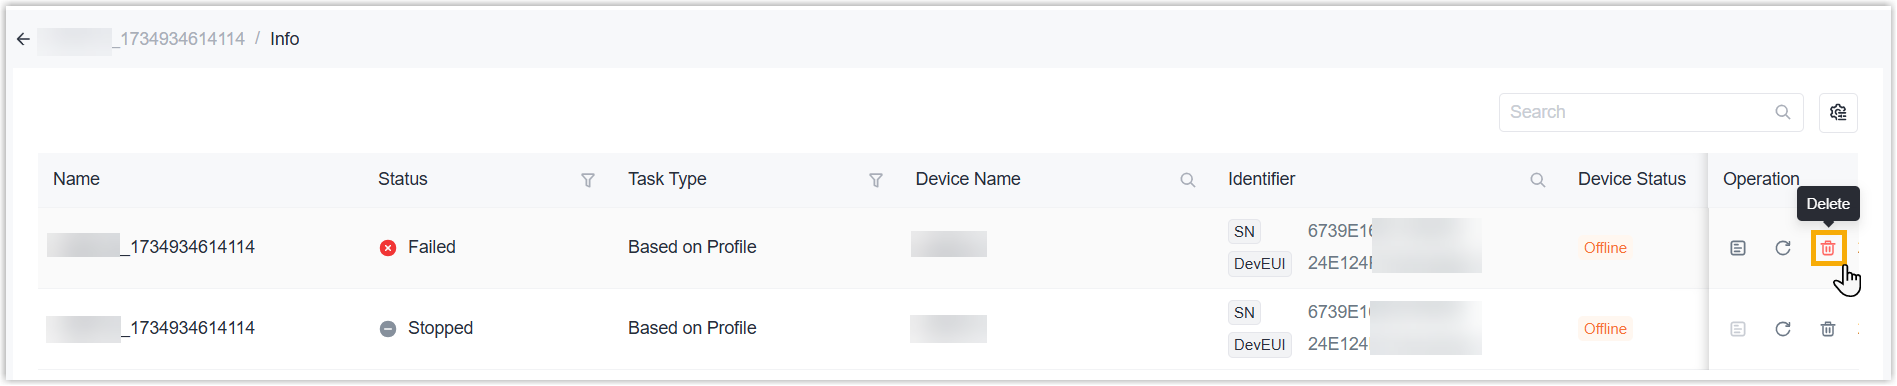Screen dimensions: 1897x386
Task: Open the Status column filter
Action: click(x=588, y=180)
